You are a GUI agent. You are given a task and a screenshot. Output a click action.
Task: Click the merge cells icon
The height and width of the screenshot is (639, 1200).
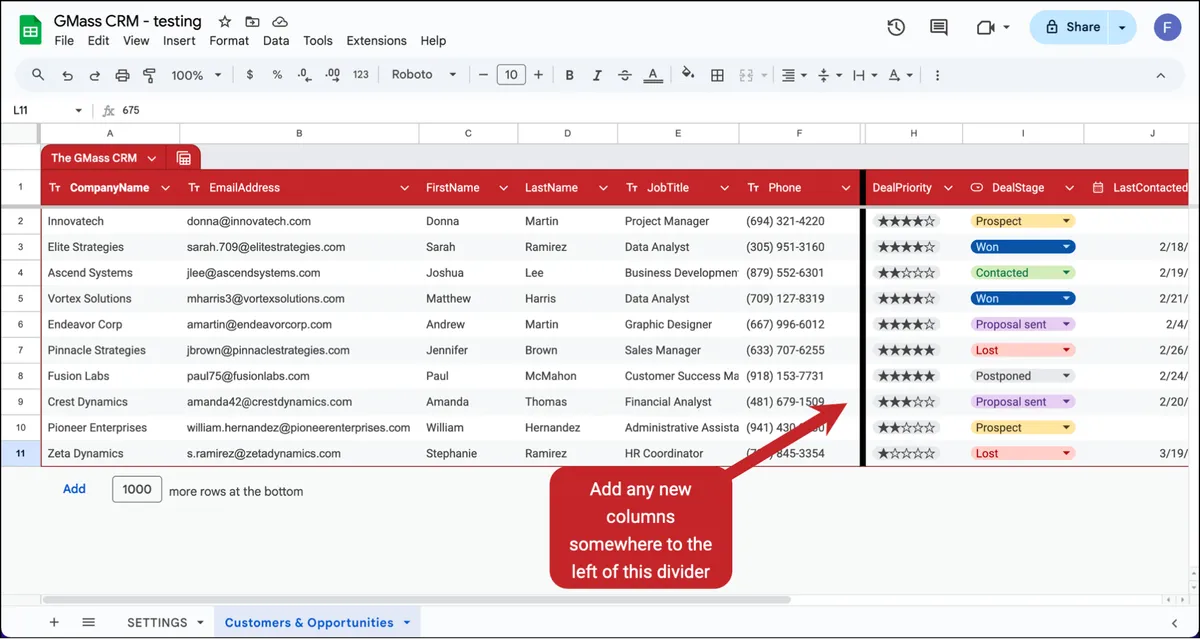pos(745,75)
